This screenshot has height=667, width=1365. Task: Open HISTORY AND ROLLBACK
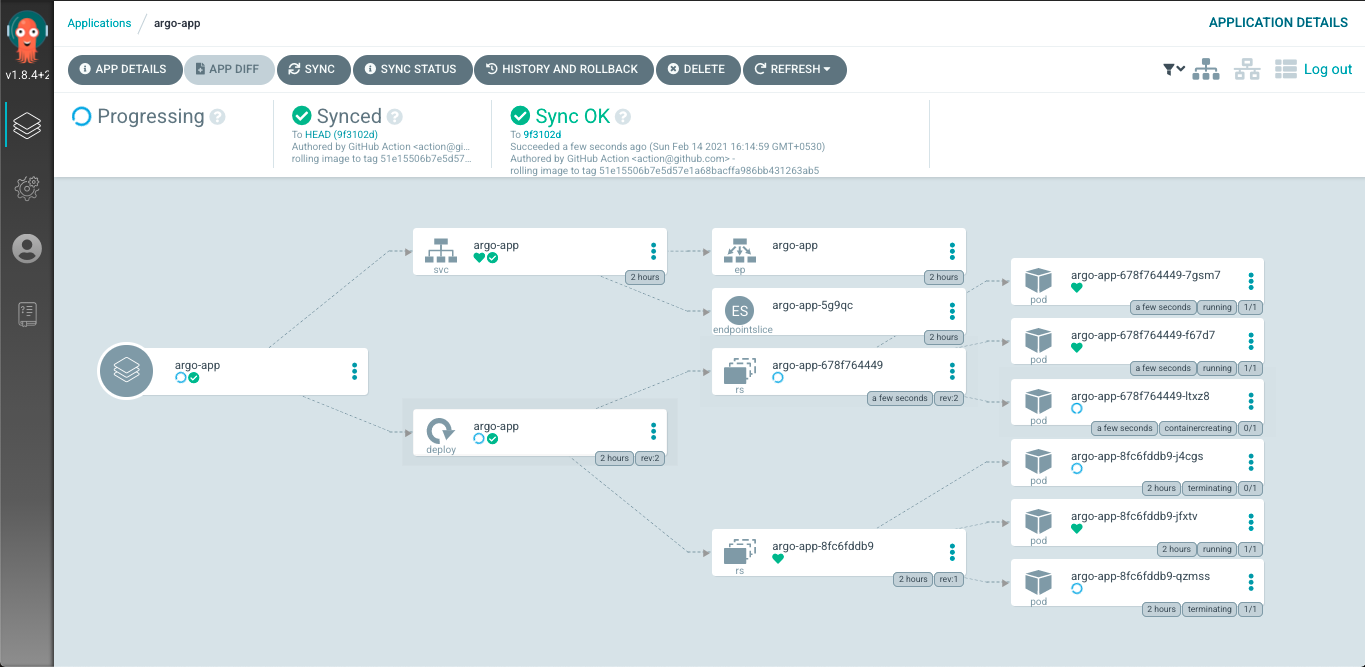pos(563,69)
